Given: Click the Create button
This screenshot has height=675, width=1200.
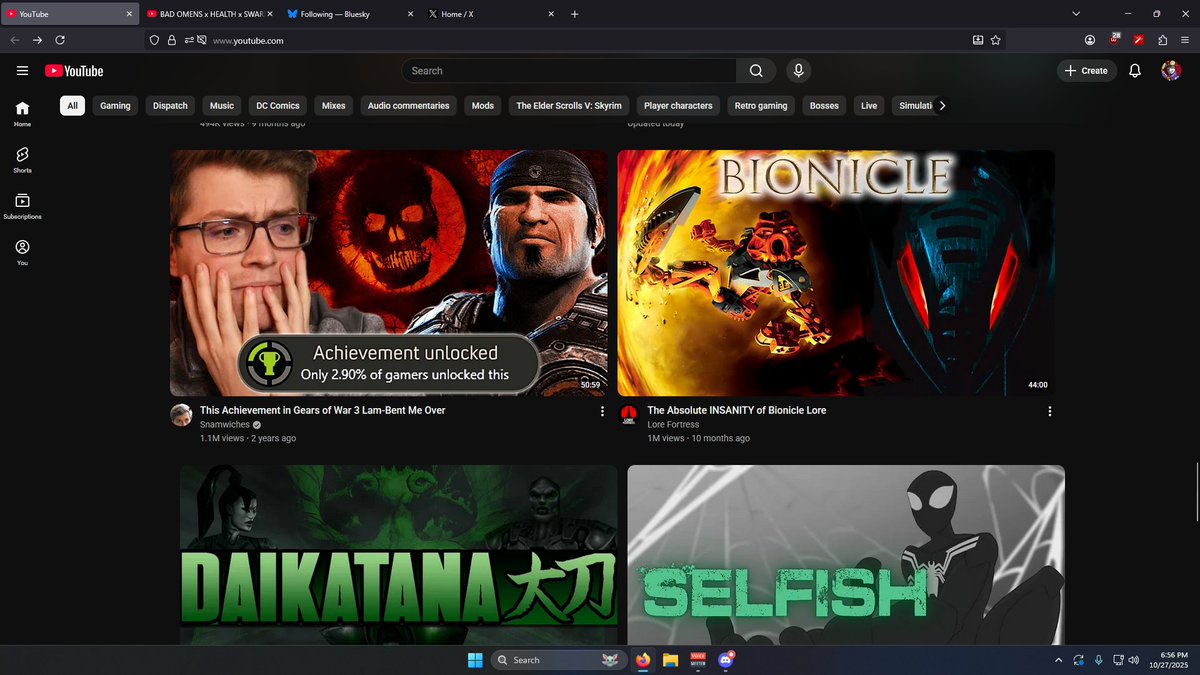Looking at the screenshot, I should coord(1086,71).
